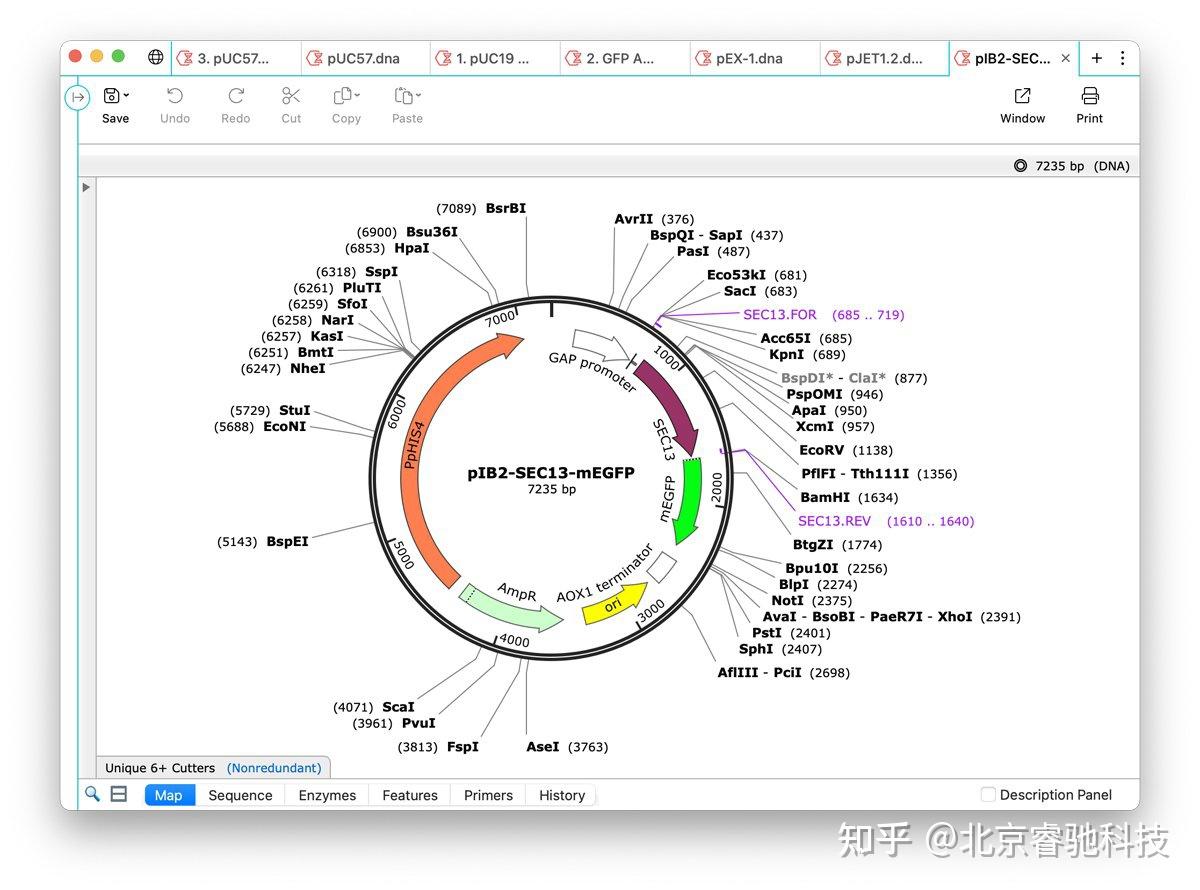Image resolution: width=1200 pixels, height=890 pixels.
Task: Click the magnifier search icon
Action: (92, 794)
